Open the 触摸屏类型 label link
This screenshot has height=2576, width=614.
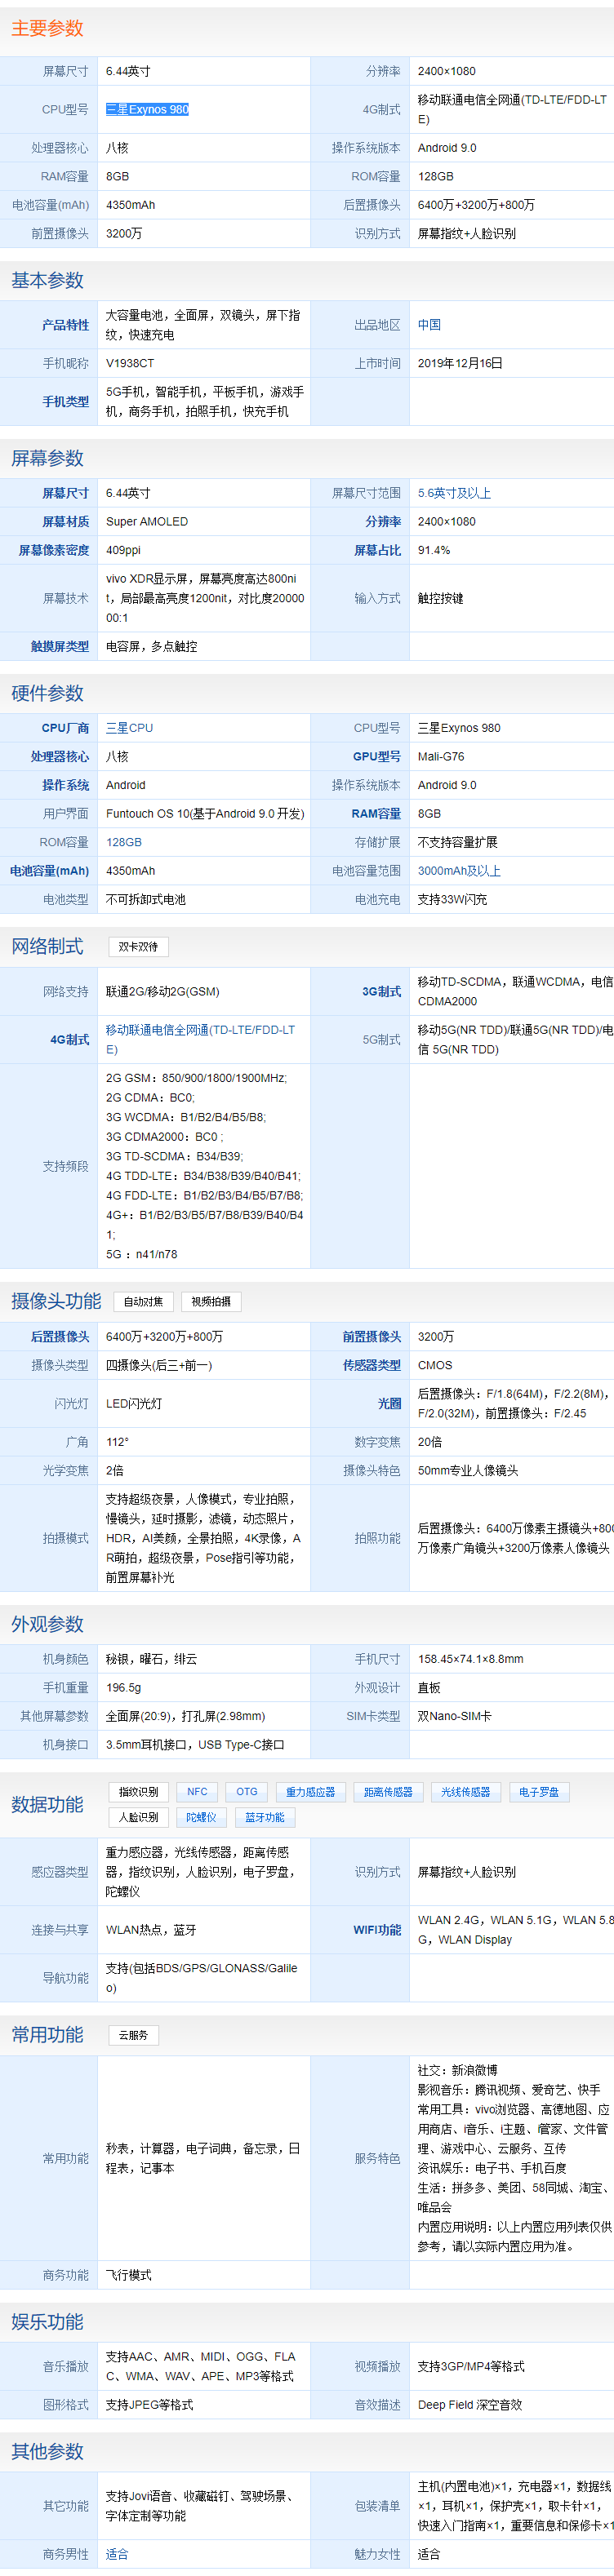[59, 646]
